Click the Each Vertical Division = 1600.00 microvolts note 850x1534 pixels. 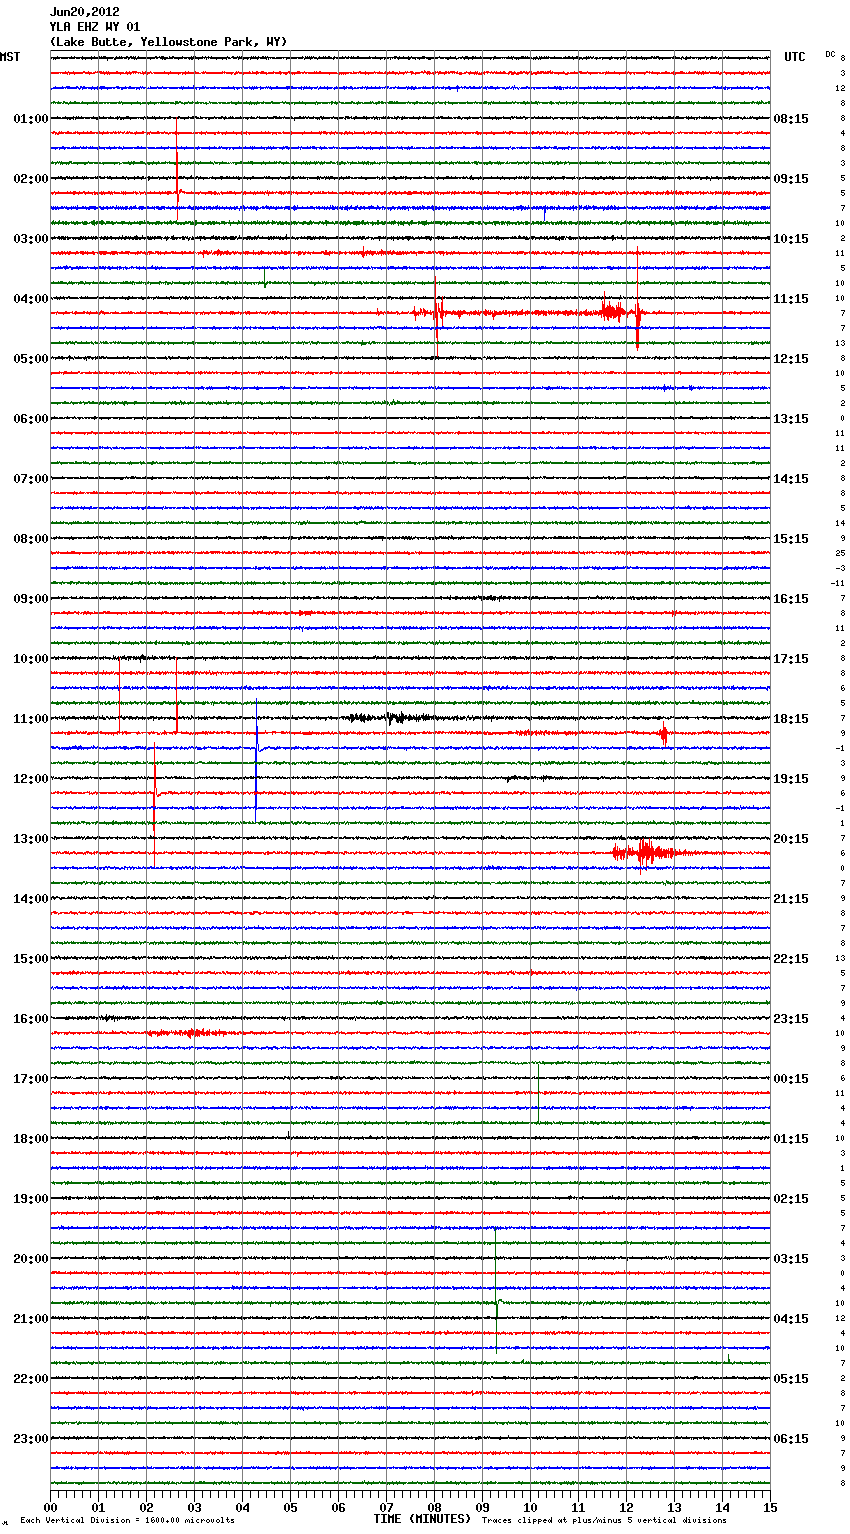(x=127, y=1520)
